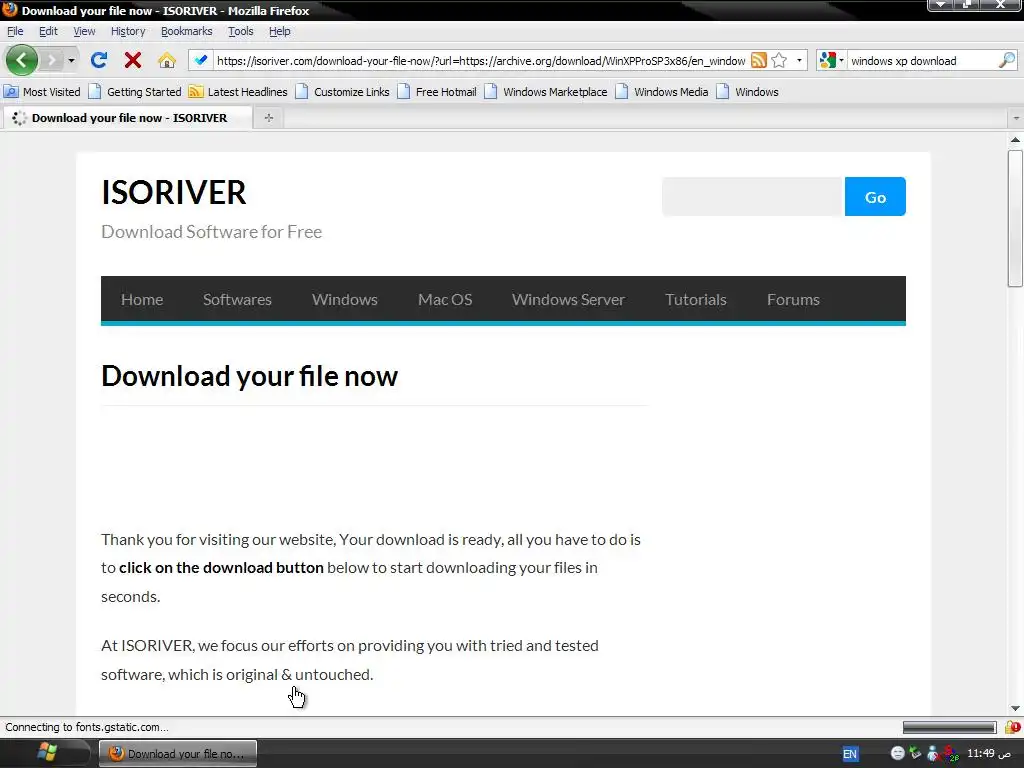Click the site identity checkmark icon in address bar
Screen dimensions: 1024x768
click(200, 61)
